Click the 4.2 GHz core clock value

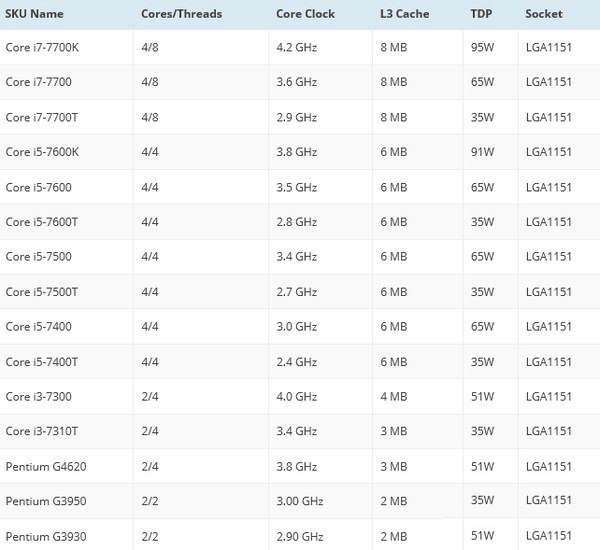pyautogui.click(x=297, y=47)
